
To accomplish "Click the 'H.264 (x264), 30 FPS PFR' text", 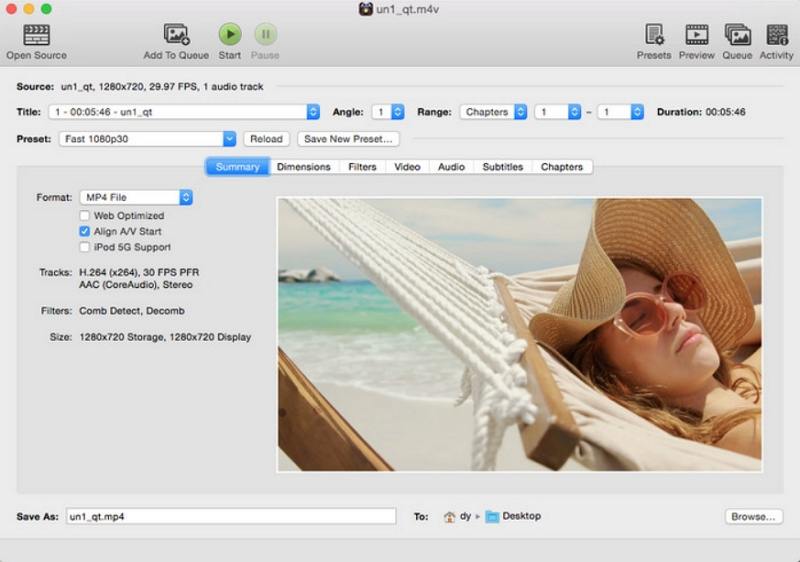I will (139, 272).
